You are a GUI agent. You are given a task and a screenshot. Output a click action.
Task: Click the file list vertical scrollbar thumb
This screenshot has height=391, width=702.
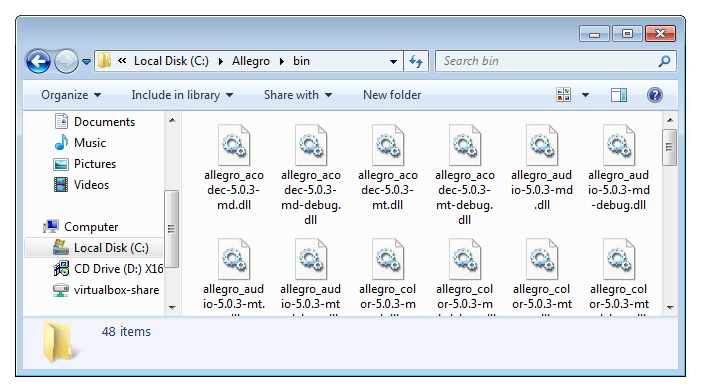click(x=670, y=147)
